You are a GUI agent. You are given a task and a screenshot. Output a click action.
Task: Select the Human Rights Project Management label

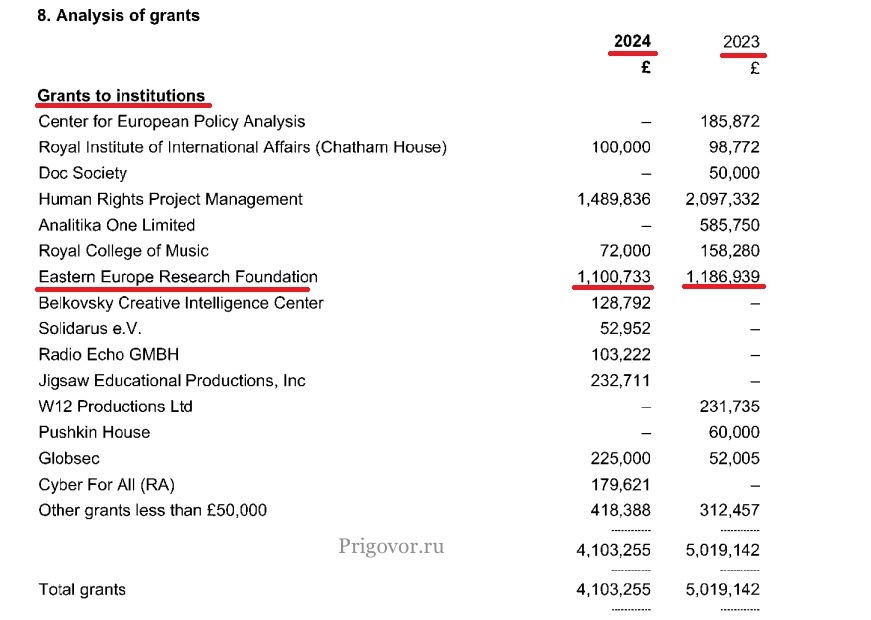[x=170, y=199]
